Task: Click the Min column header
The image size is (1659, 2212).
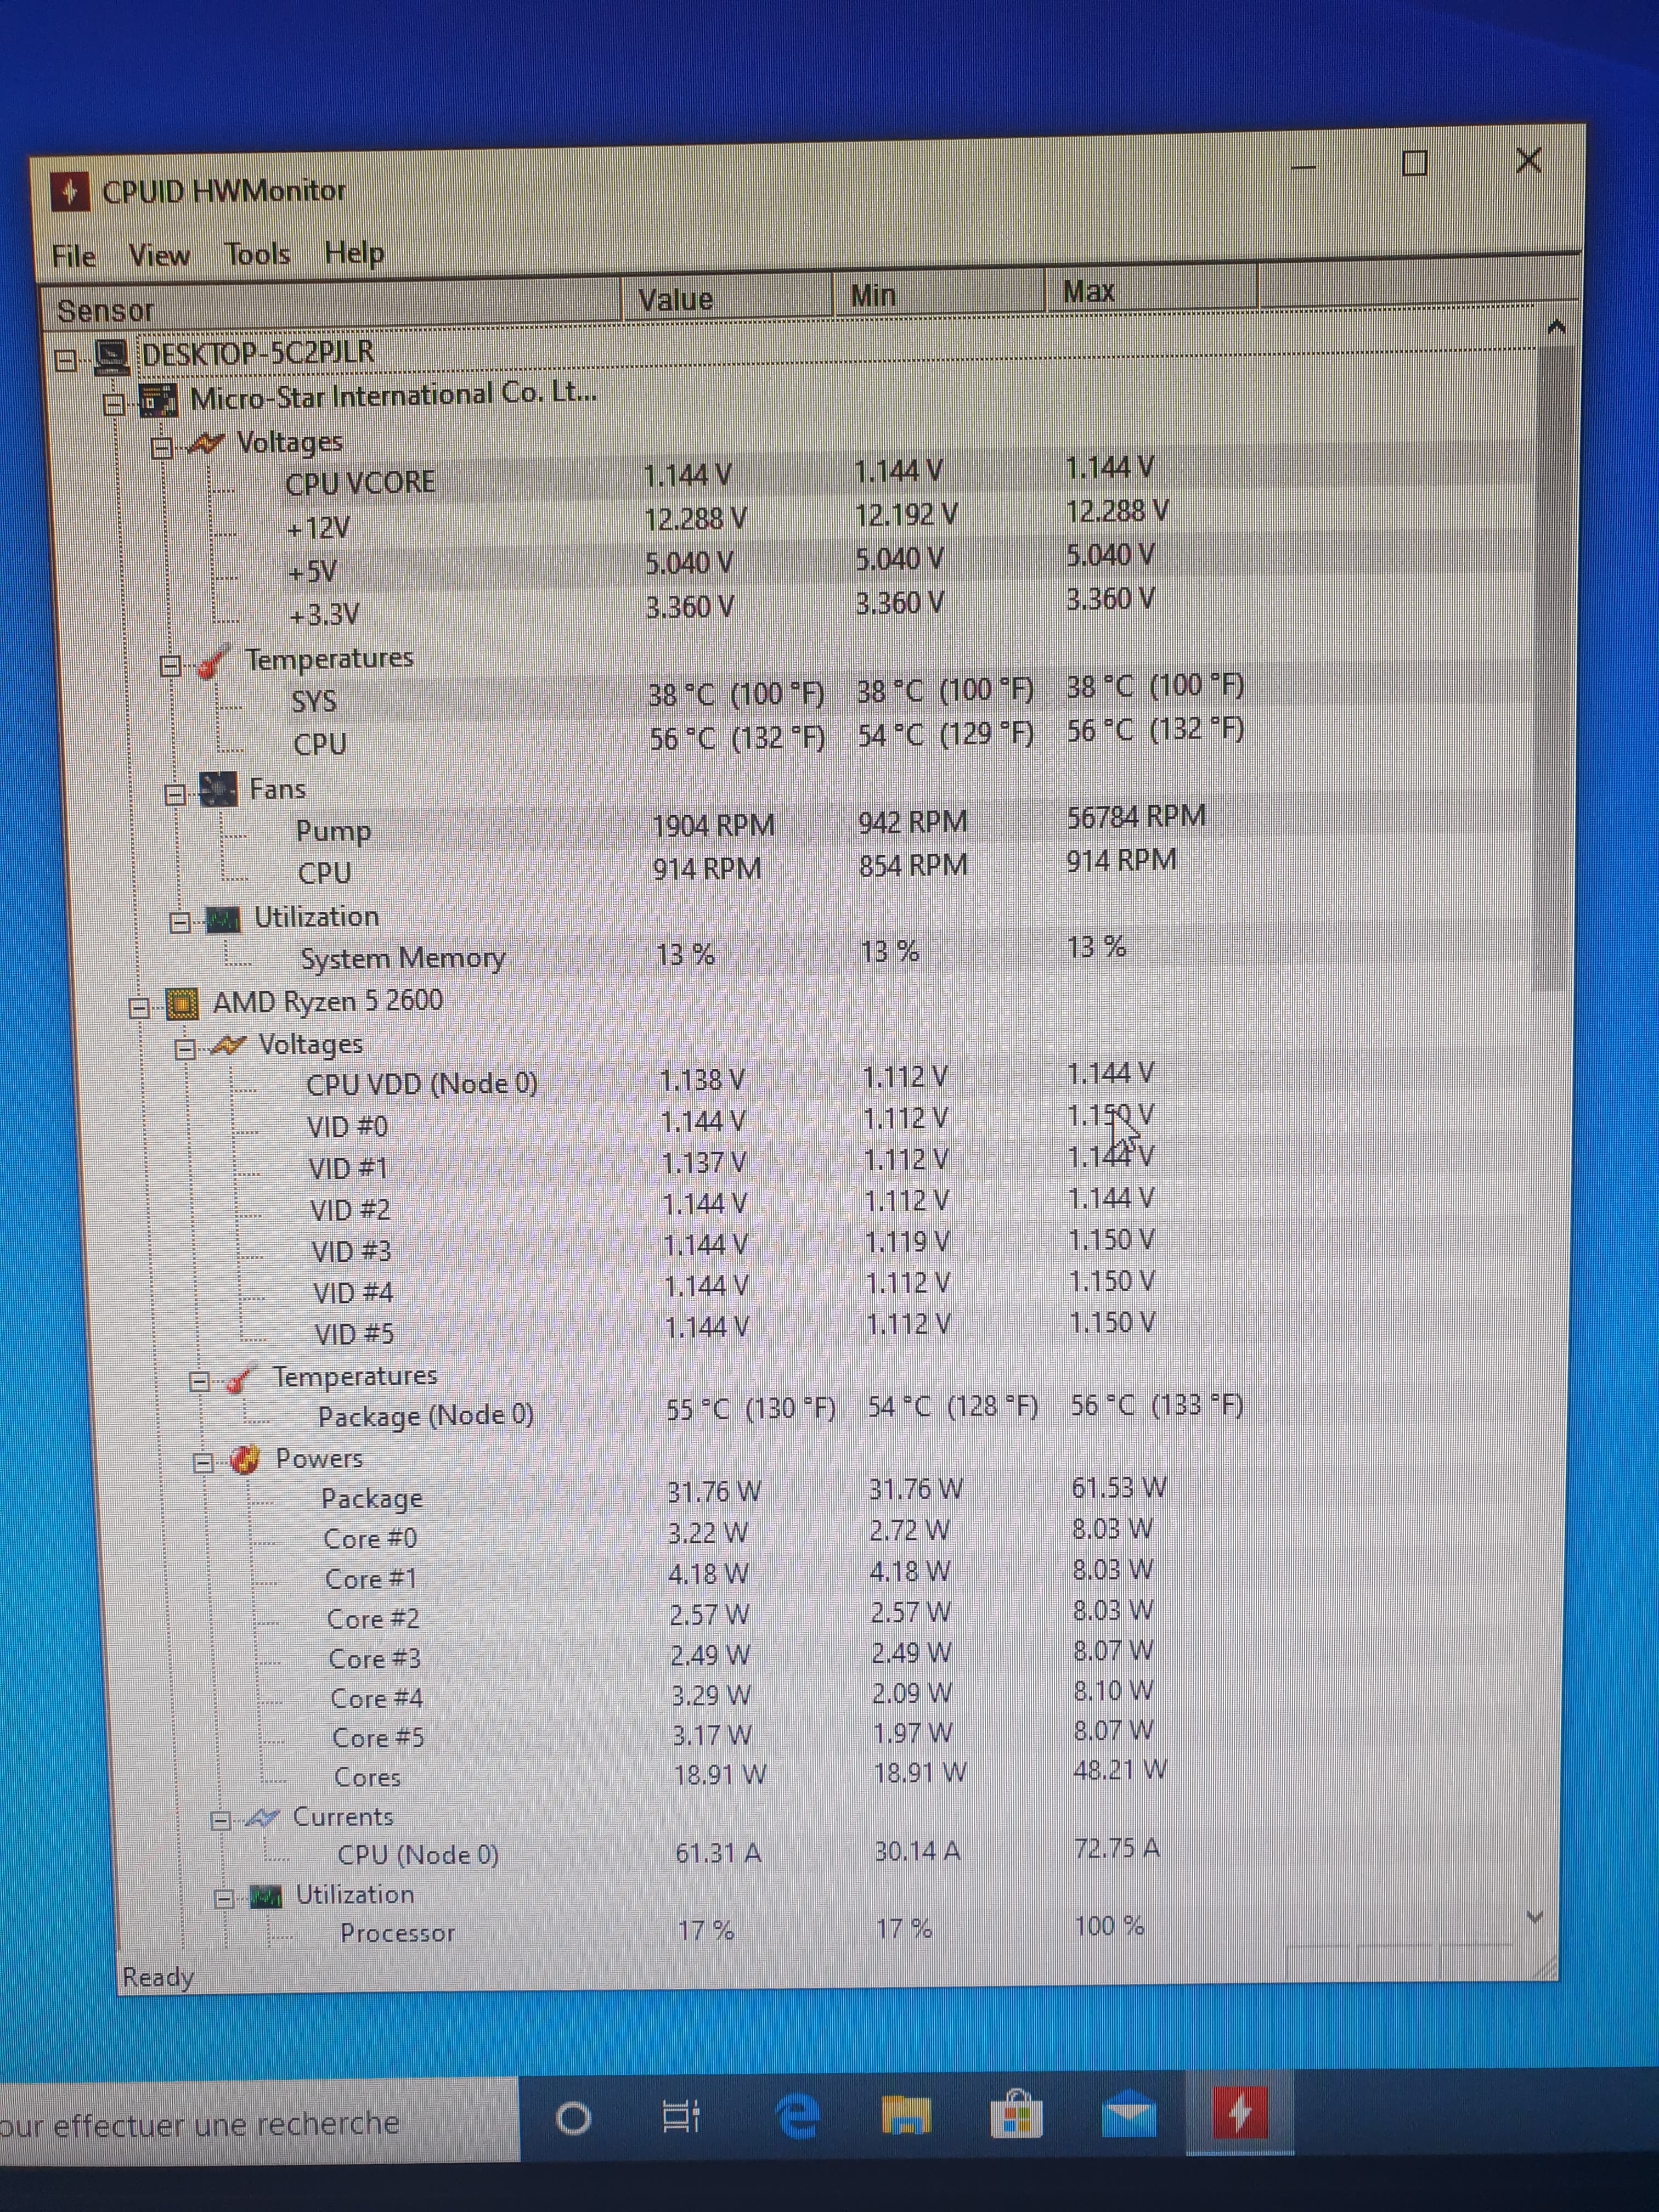Action: tap(938, 294)
